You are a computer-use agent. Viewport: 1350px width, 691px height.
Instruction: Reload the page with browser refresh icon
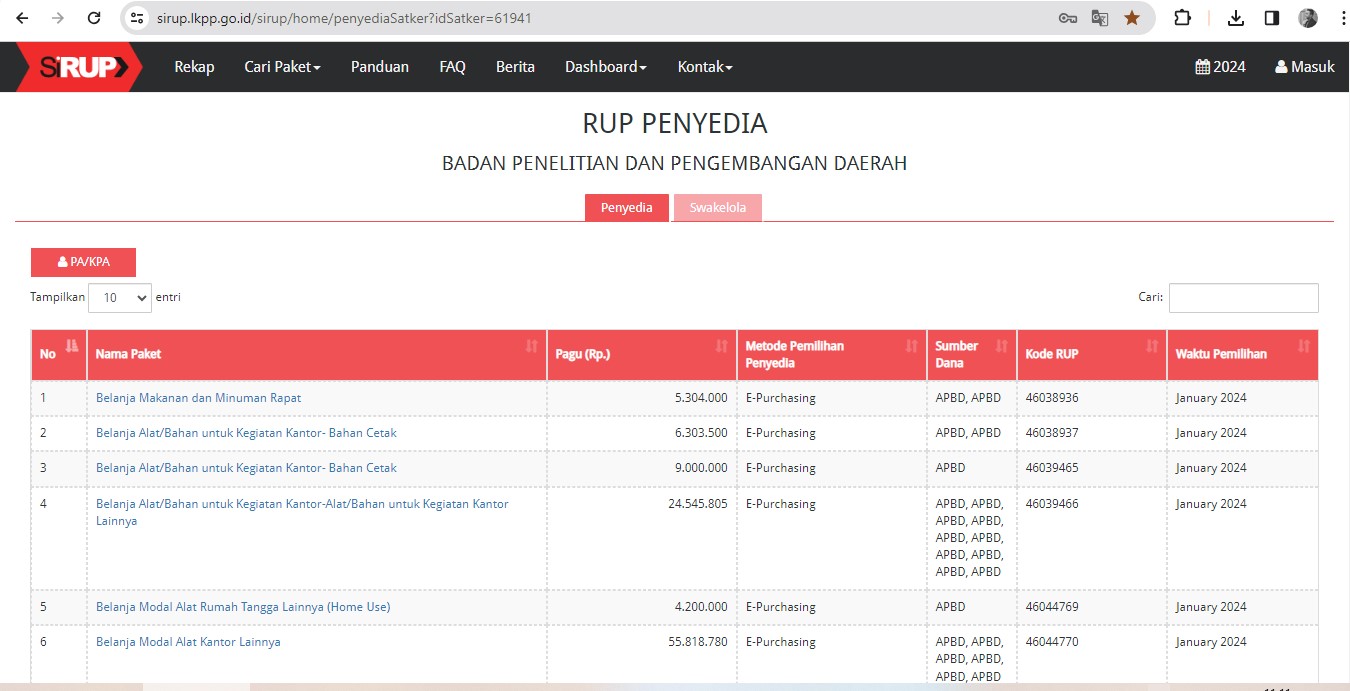[94, 18]
